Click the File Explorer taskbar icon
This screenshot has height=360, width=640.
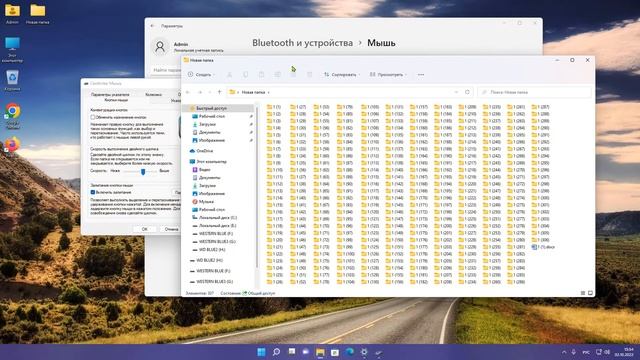[x=320, y=352]
